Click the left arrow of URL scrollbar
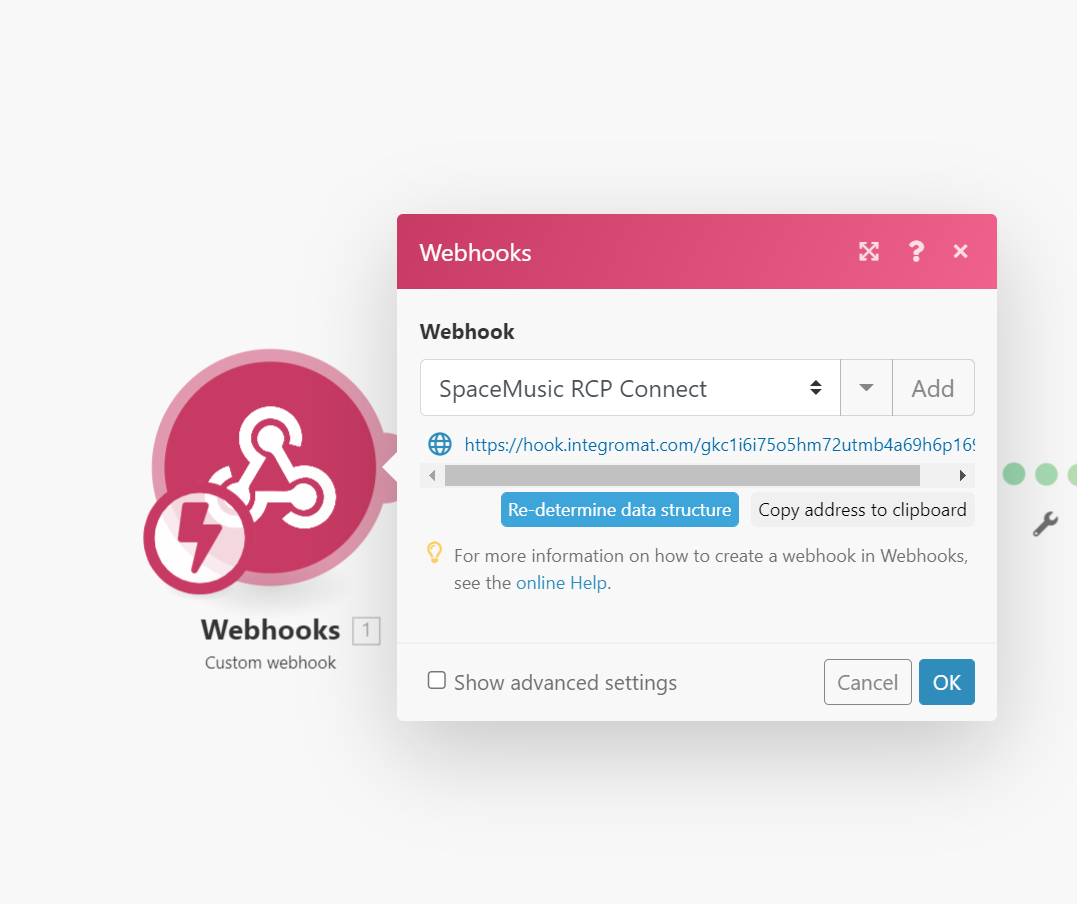Screen dimensions: 1077x904 [432, 475]
